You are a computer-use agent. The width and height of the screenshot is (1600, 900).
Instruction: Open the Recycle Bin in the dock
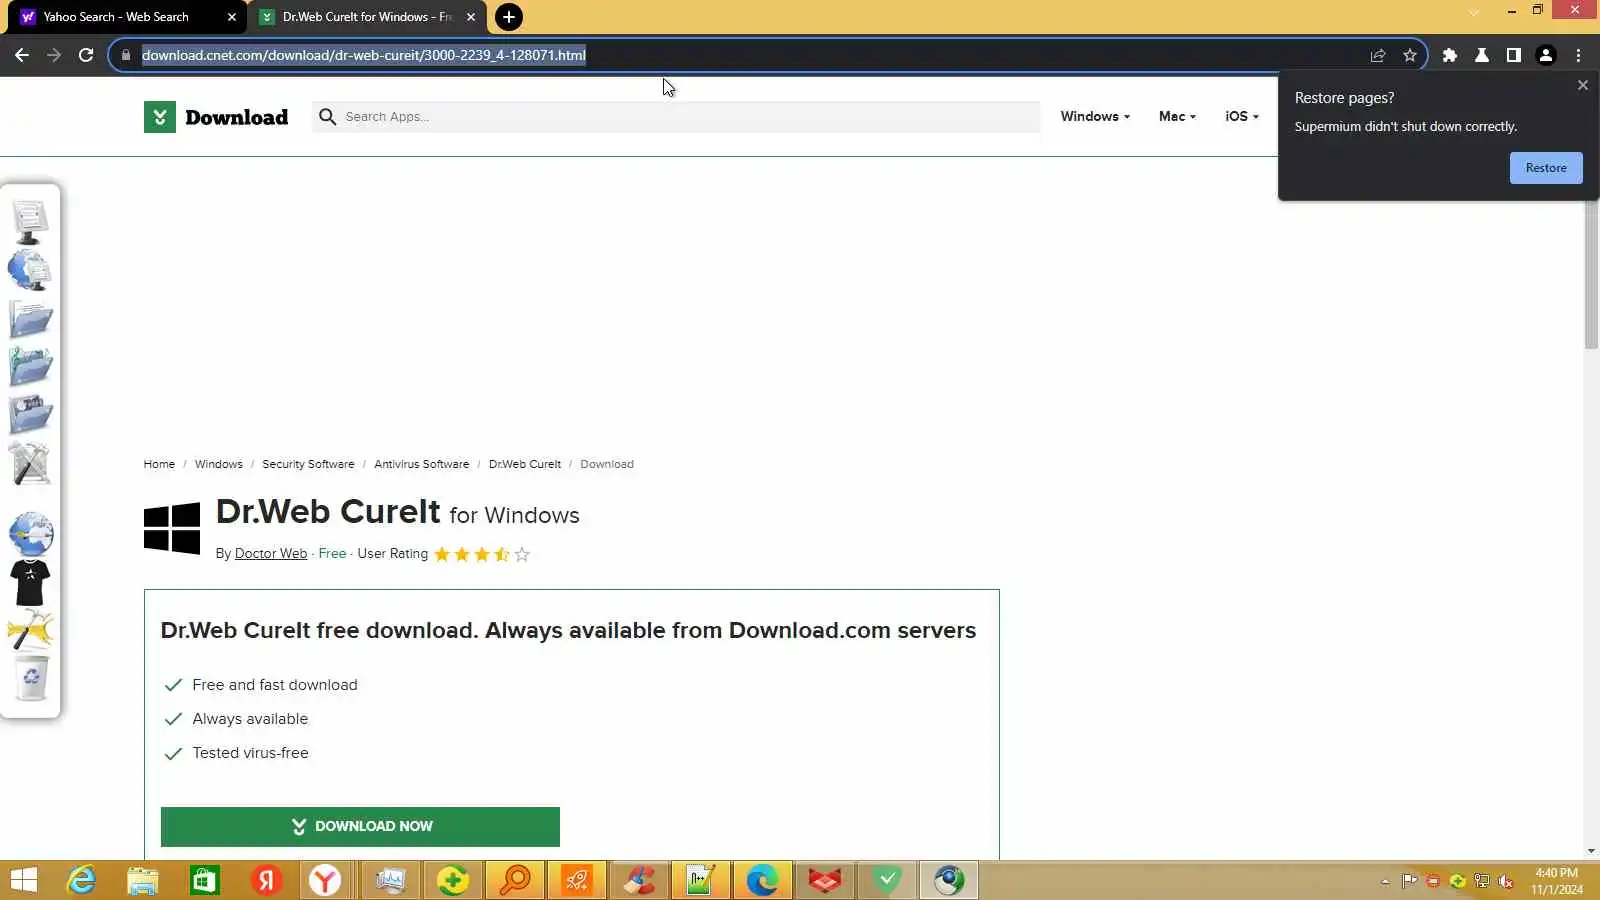tap(31, 679)
